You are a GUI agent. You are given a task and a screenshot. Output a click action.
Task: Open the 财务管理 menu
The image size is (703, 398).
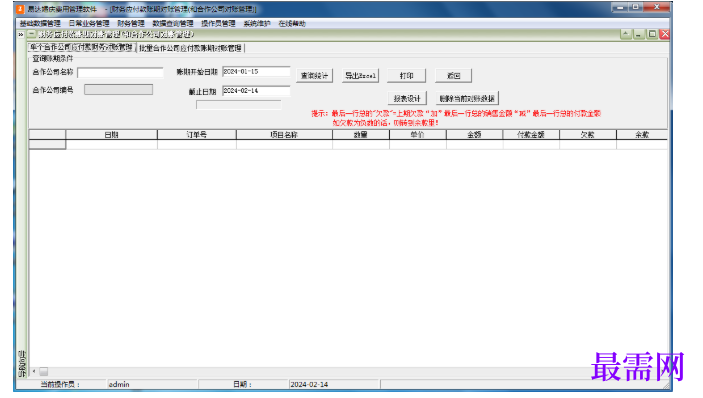(131, 23)
